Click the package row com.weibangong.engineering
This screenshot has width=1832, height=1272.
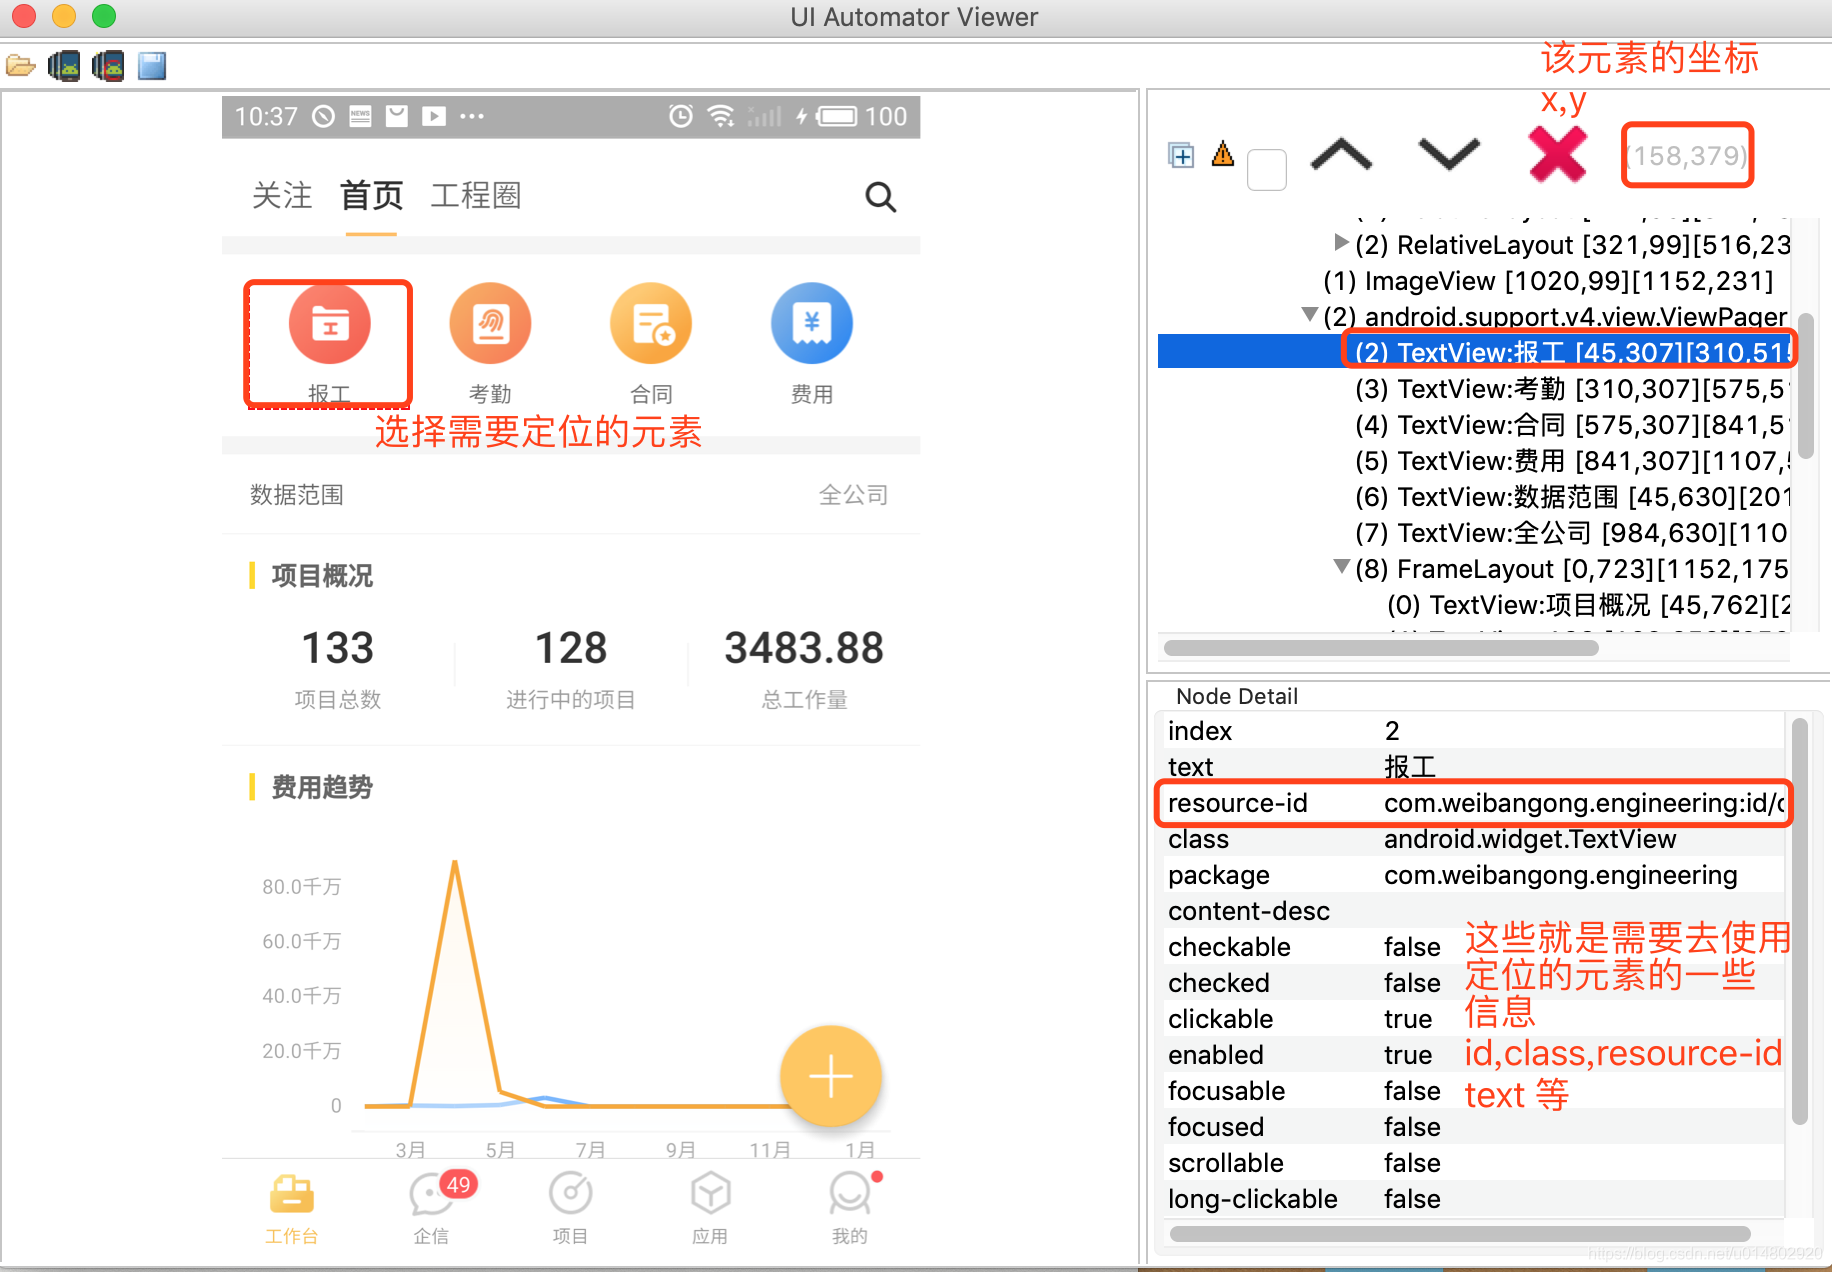click(x=1474, y=875)
